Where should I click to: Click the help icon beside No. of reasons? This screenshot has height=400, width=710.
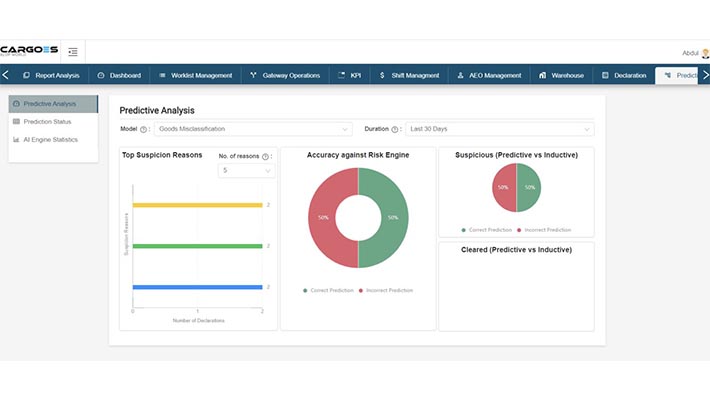(265, 156)
